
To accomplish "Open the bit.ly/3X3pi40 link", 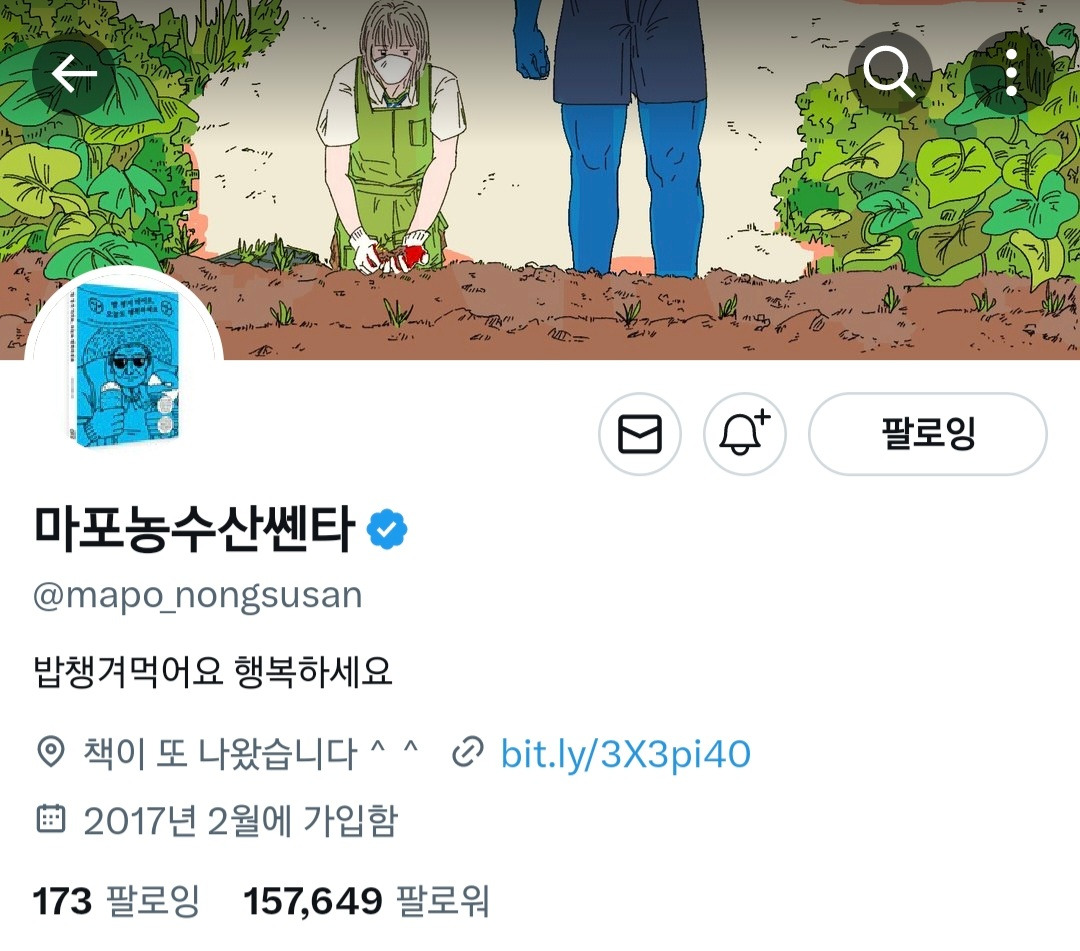I will click(625, 753).
